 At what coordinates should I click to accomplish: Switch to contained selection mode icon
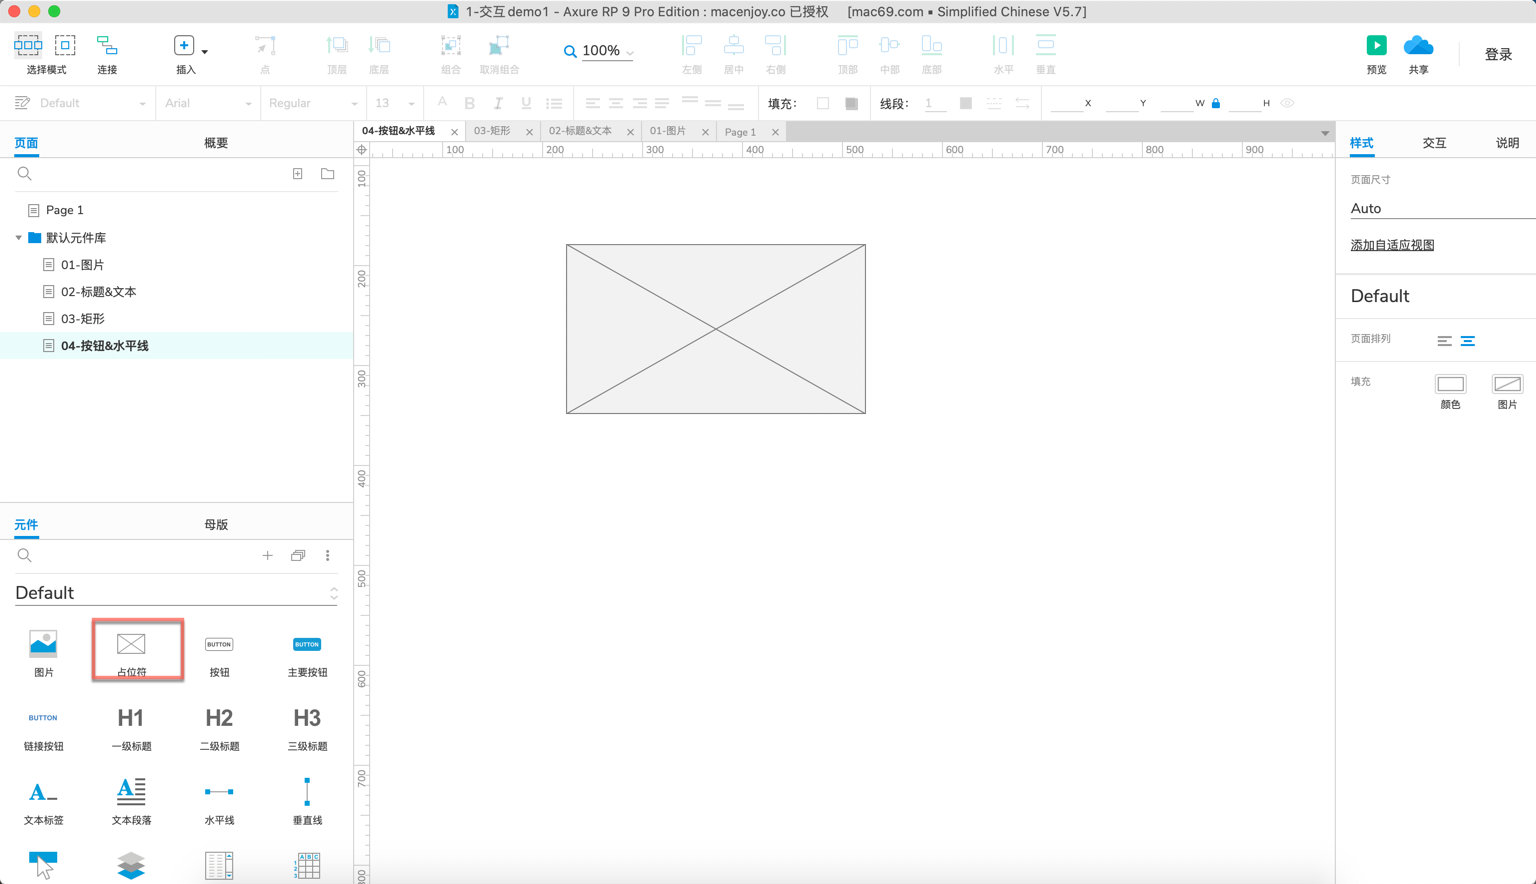pyautogui.click(x=65, y=45)
